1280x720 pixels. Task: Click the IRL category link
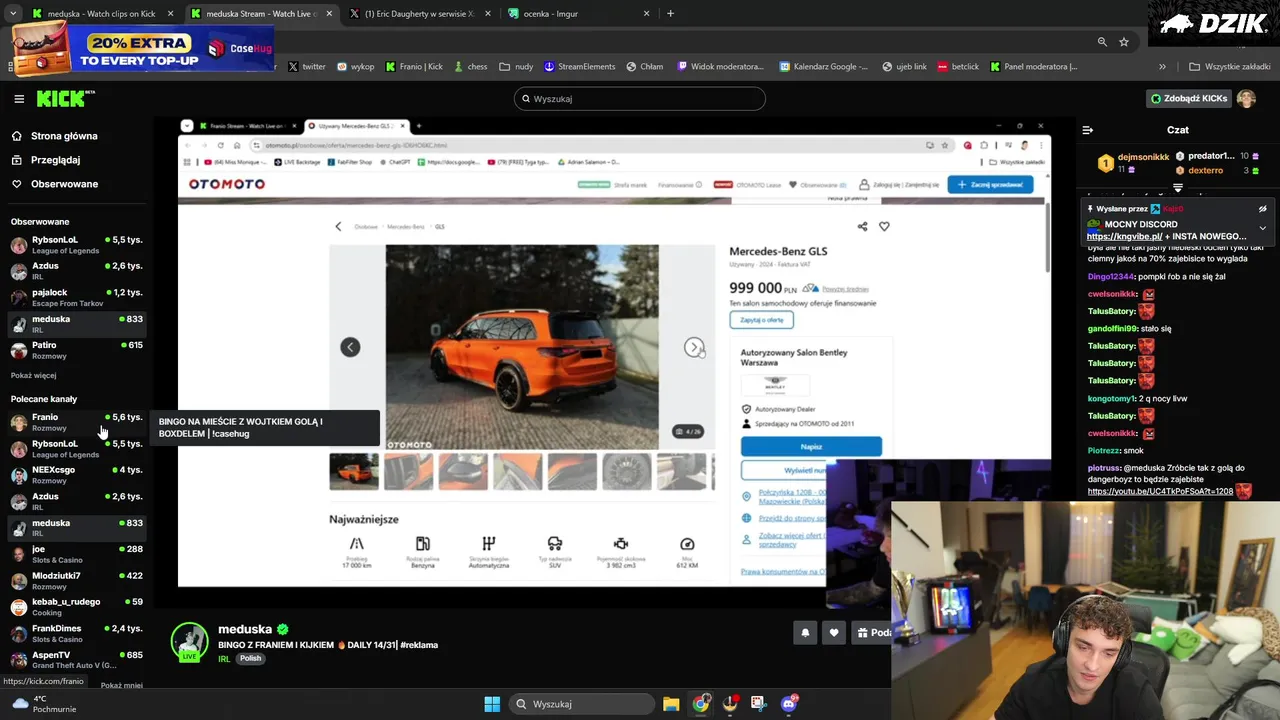[x=224, y=659]
